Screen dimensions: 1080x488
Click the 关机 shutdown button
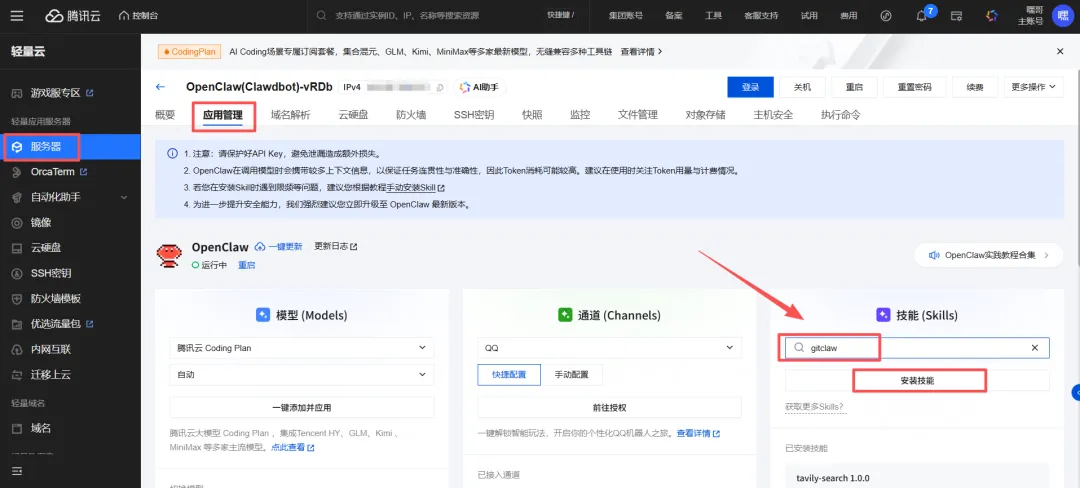(x=802, y=87)
